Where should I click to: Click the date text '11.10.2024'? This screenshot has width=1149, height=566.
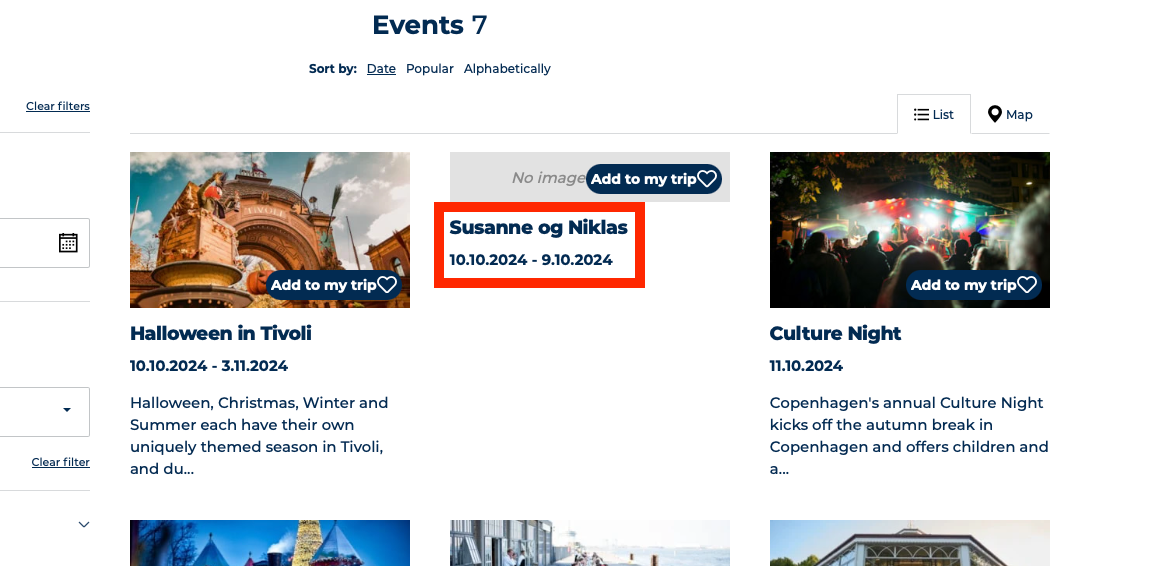pos(806,366)
